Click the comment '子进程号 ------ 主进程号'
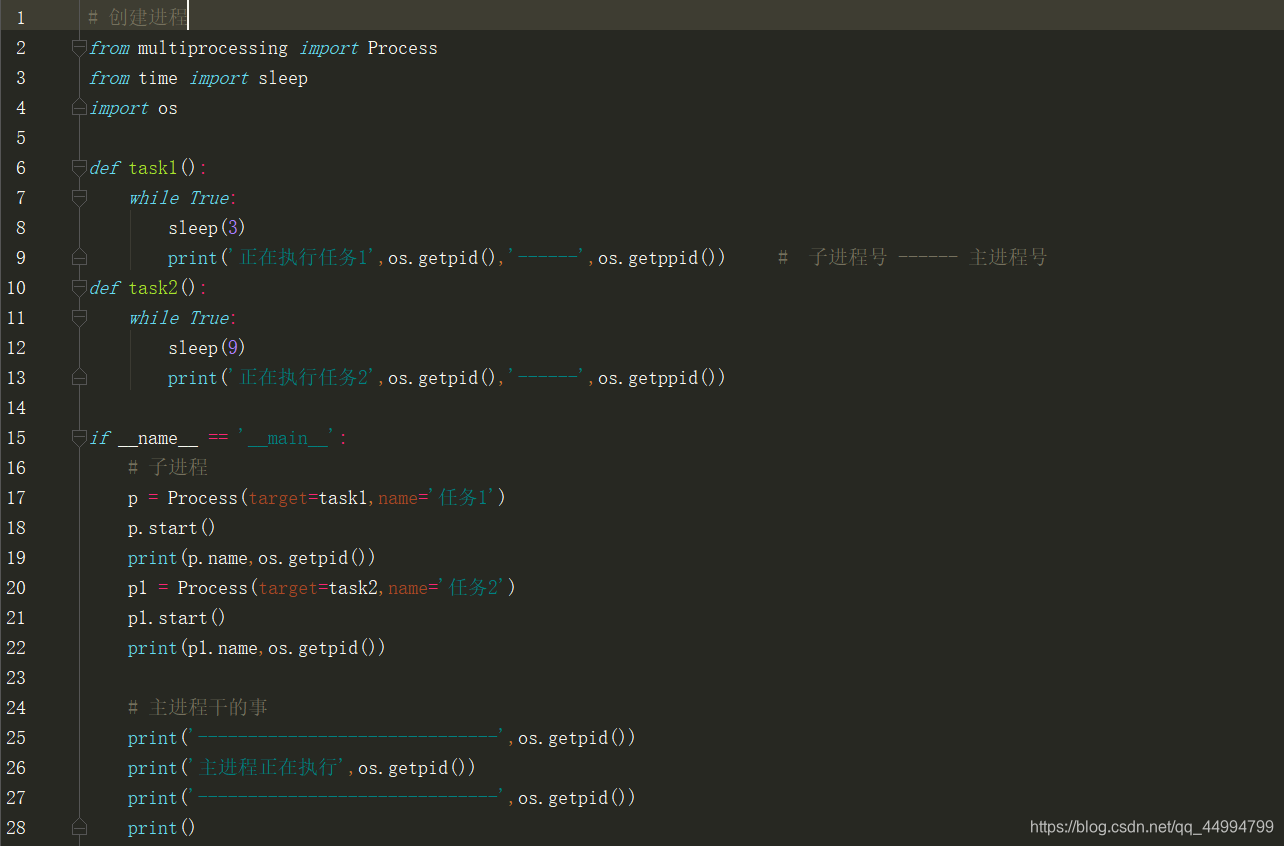 pyautogui.click(x=928, y=258)
